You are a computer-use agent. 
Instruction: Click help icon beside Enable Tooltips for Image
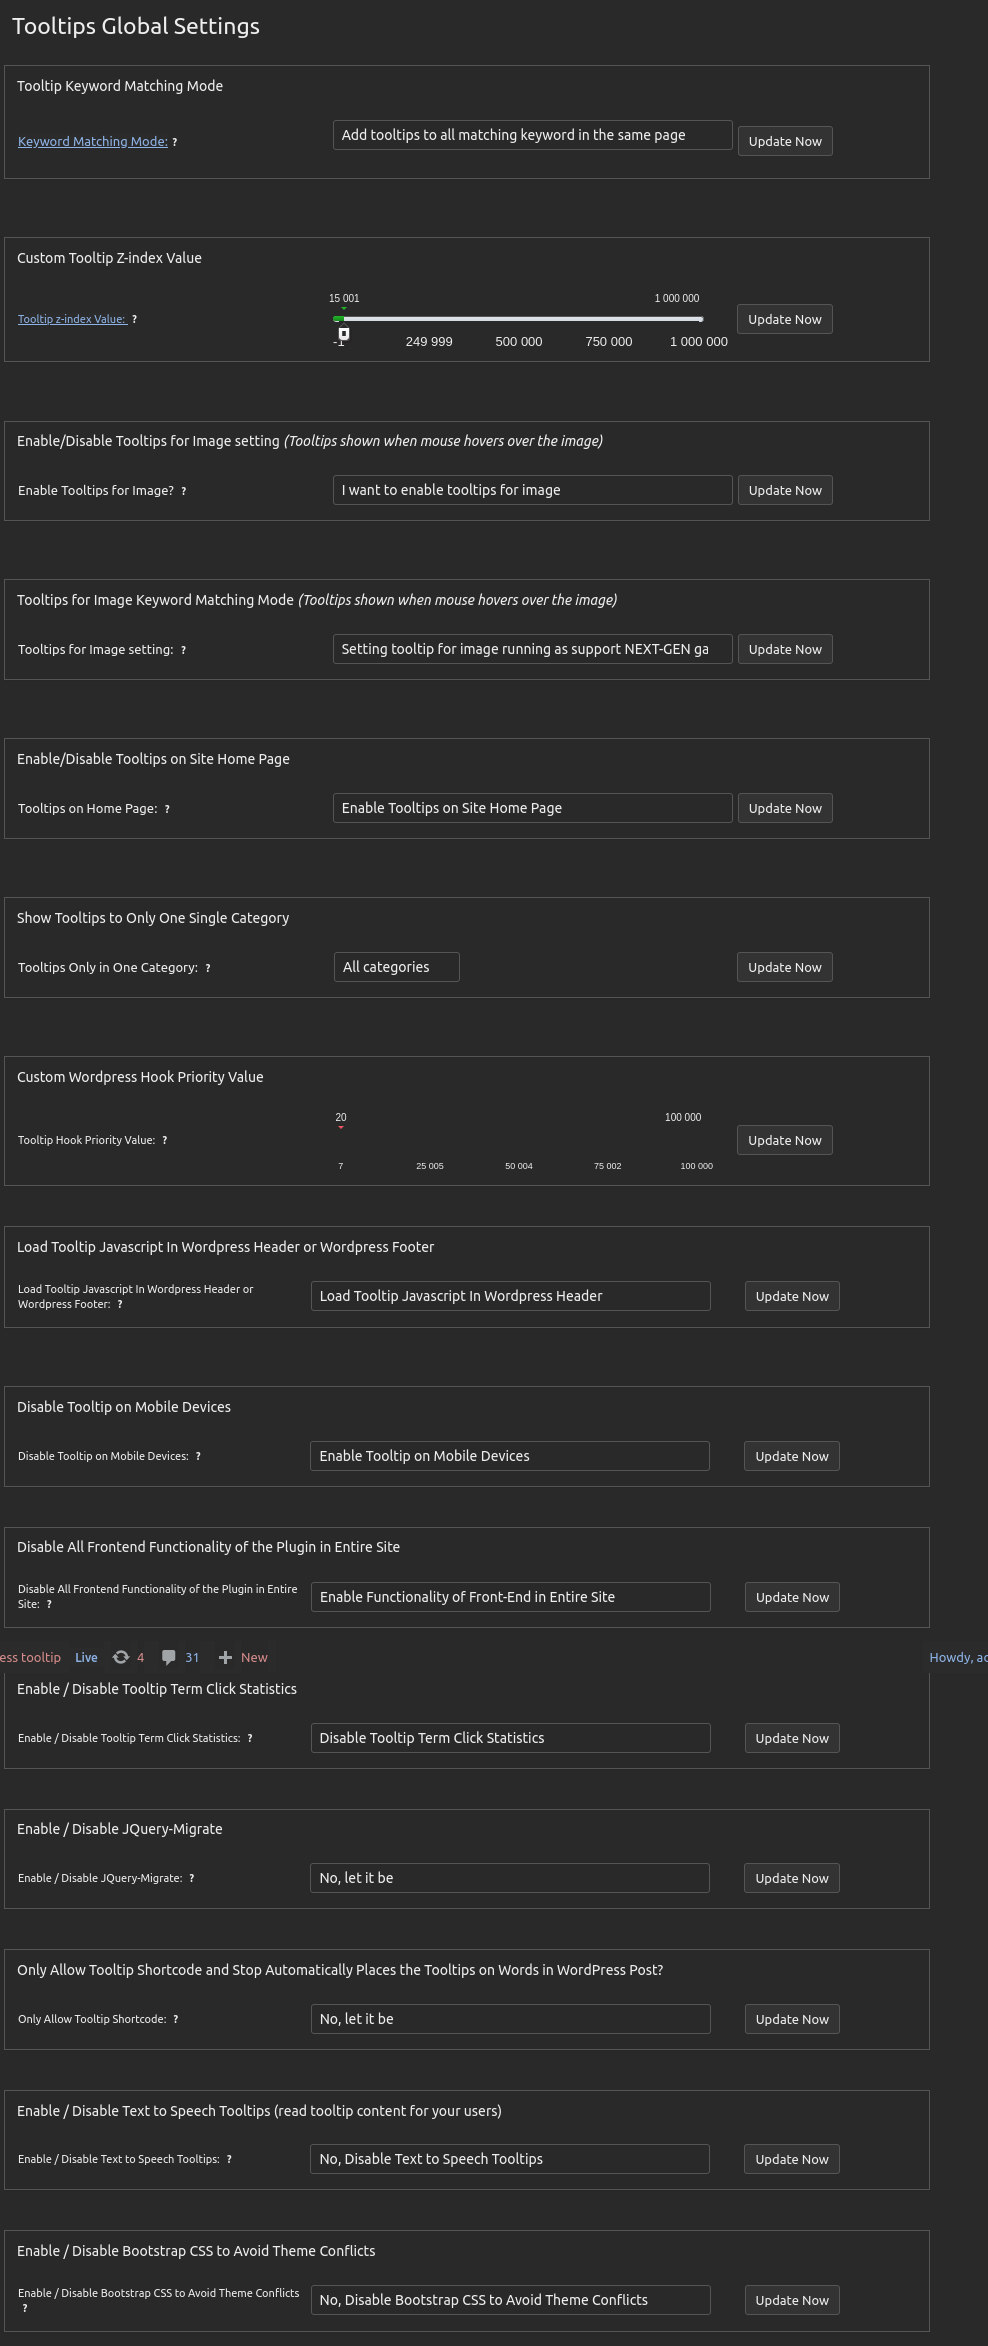184,491
